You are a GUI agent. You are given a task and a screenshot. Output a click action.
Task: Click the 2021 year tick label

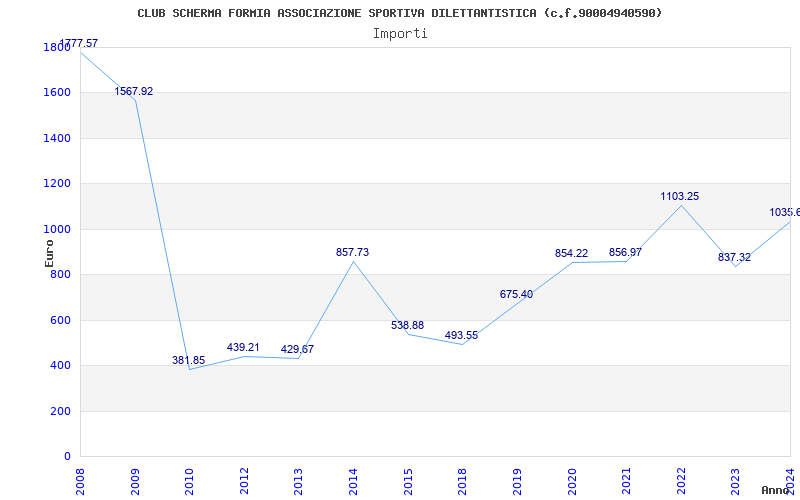[627, 482]
